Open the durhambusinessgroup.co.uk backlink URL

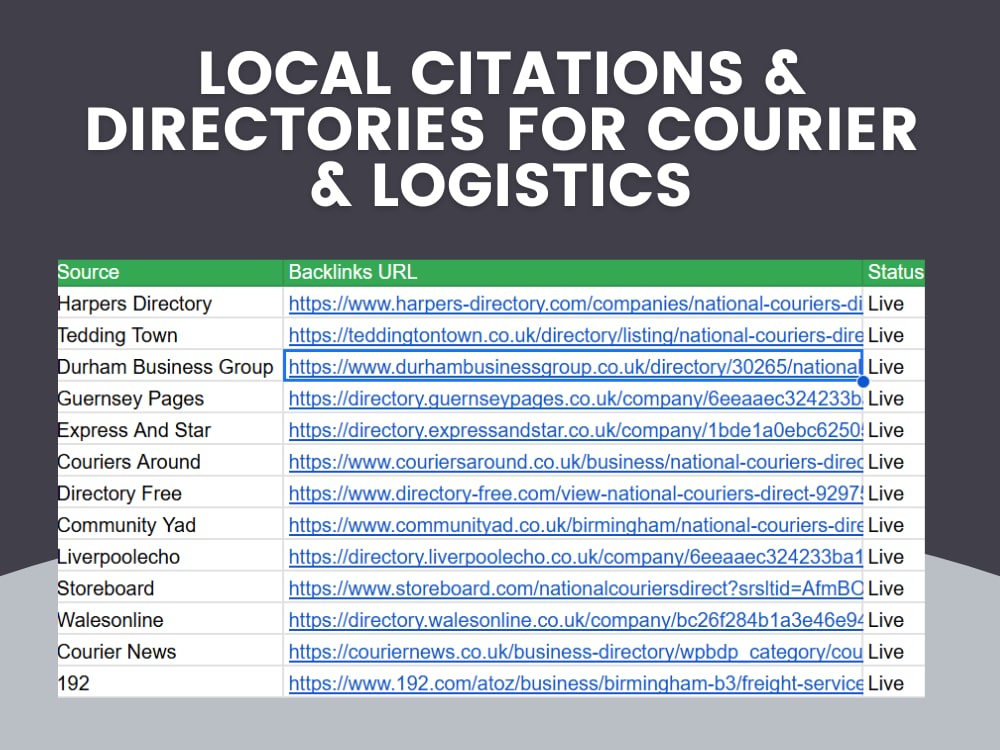575,367
